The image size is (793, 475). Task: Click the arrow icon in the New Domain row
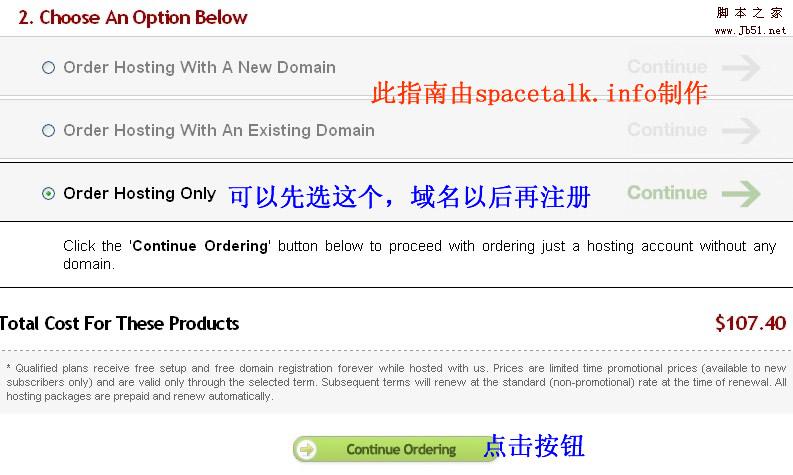coord(741,67)
